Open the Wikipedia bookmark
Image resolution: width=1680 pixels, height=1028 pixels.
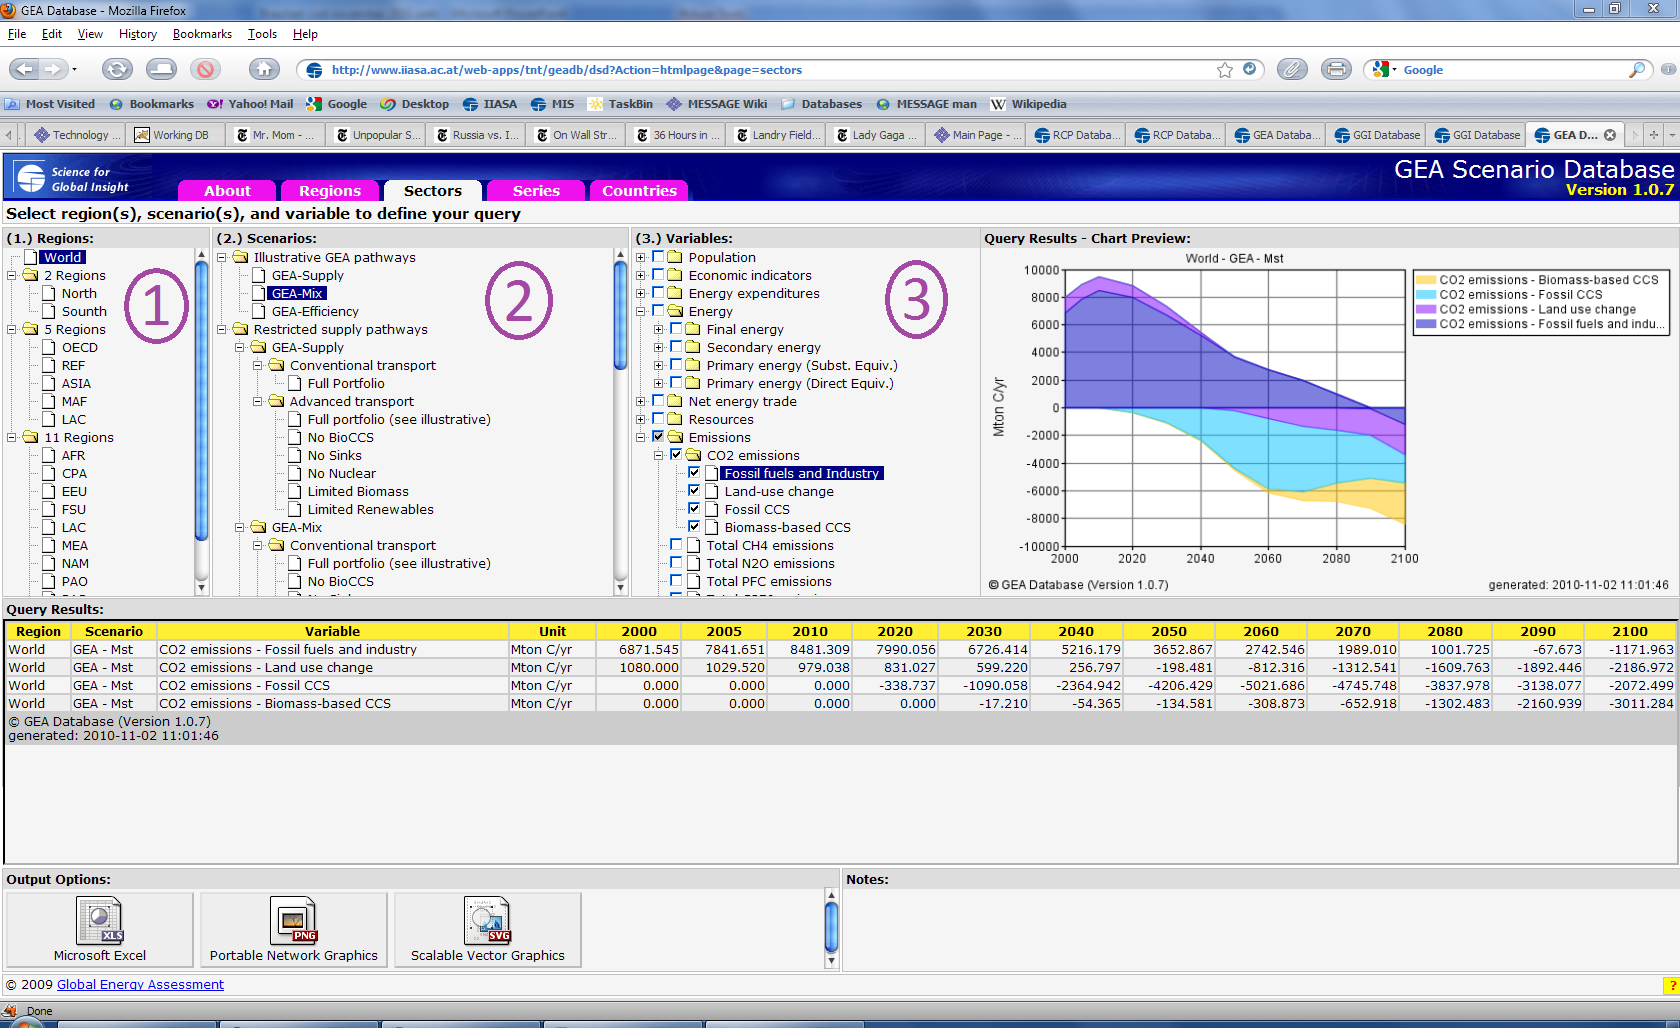[x=1028, y=104]
